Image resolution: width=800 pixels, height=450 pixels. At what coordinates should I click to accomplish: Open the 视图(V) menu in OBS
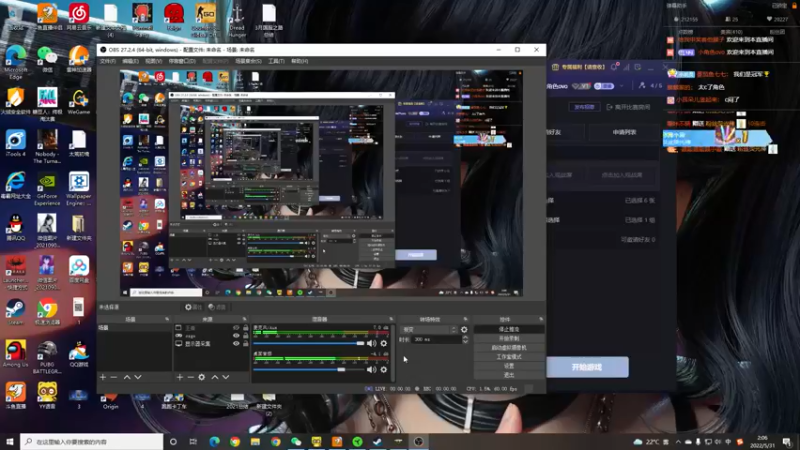154,61
